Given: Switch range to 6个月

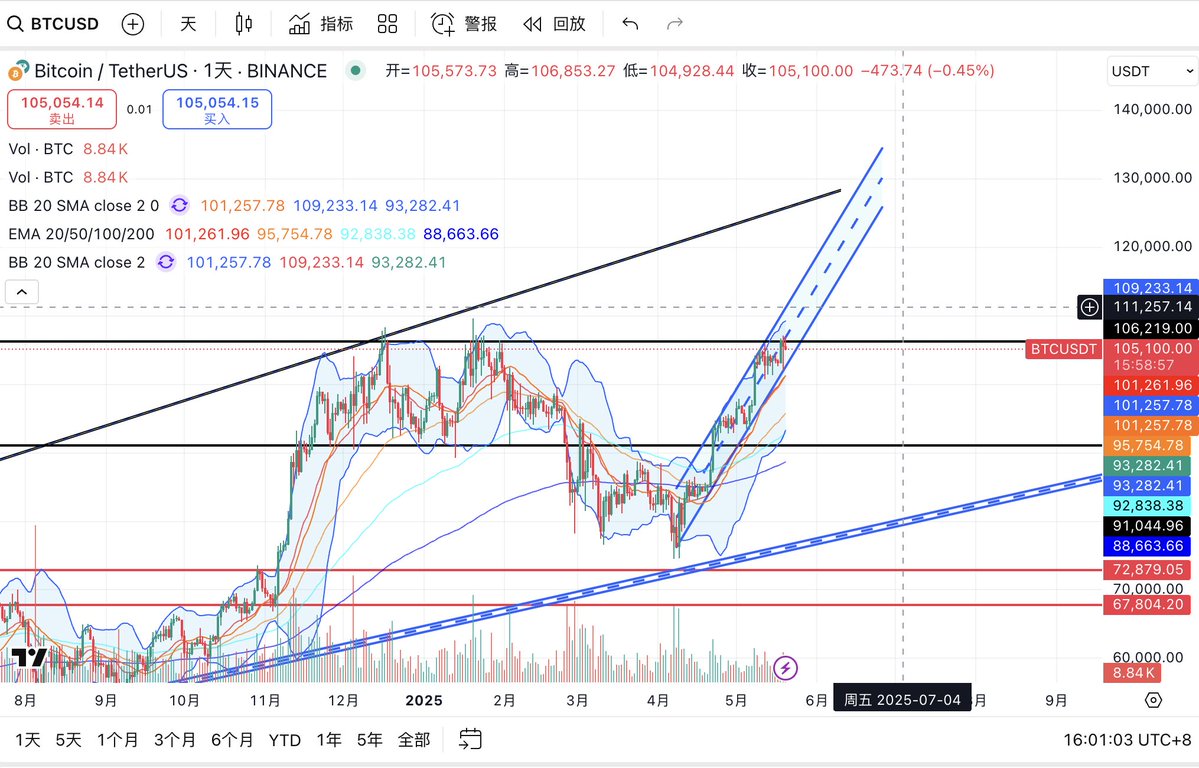Looking at the screenshot, I should click(232, 740).
